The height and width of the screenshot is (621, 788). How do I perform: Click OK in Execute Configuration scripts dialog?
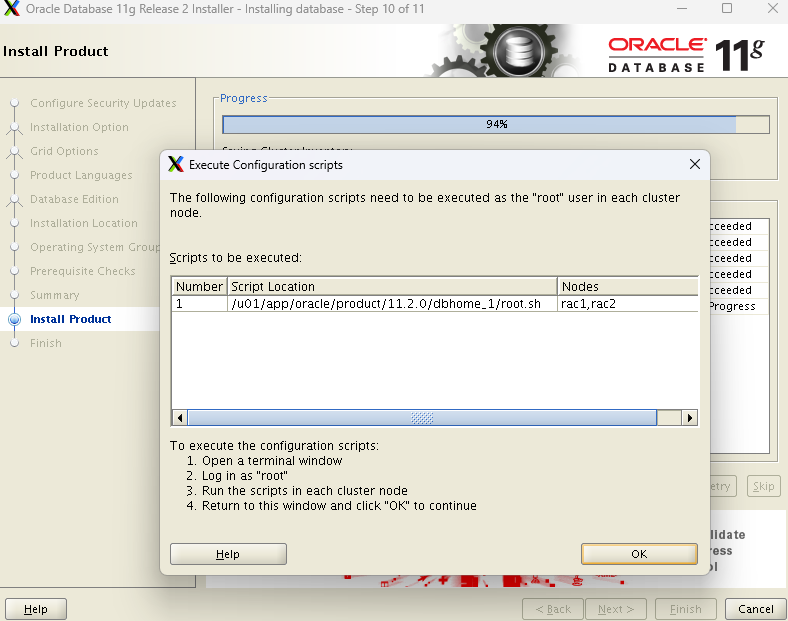click(639, 554)
